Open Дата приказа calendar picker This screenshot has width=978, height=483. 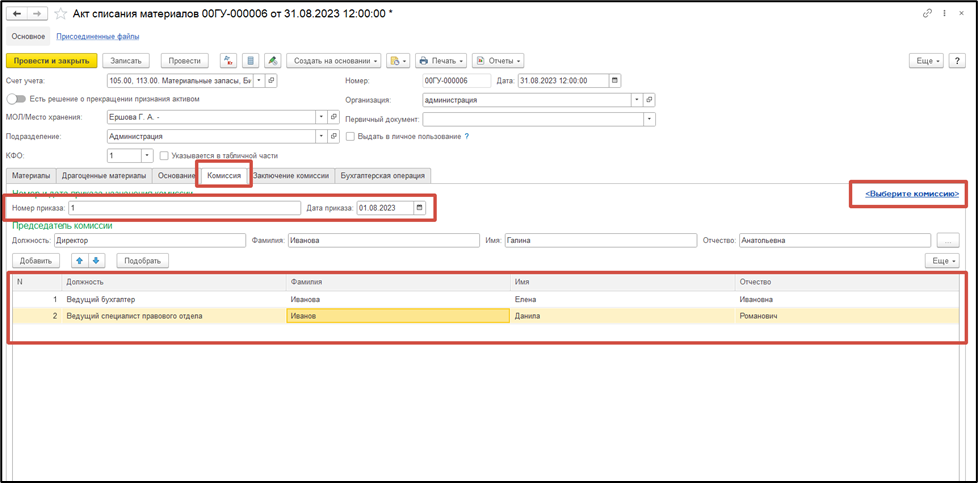[419, 208]
